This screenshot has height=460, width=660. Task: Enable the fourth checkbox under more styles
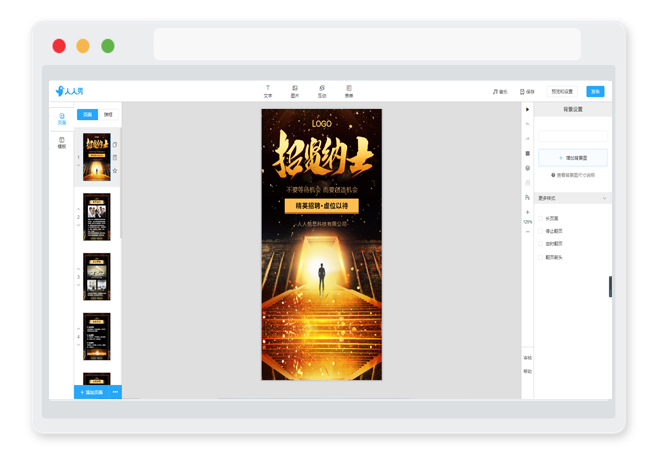541,257
